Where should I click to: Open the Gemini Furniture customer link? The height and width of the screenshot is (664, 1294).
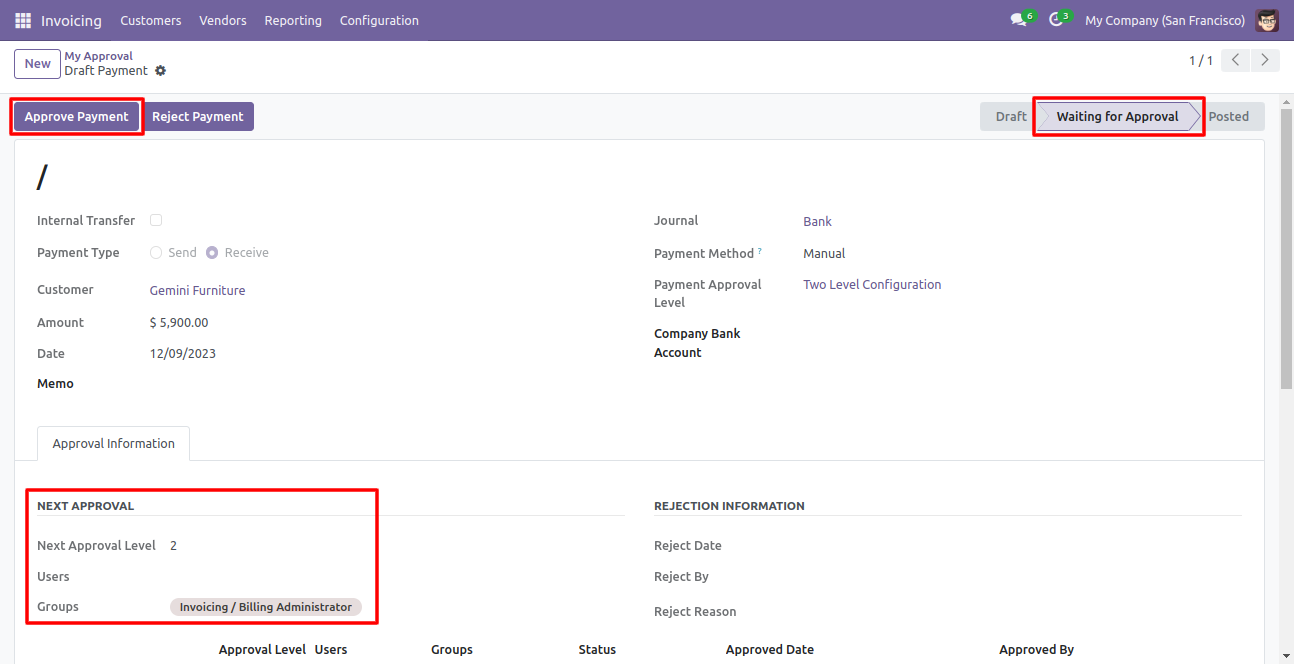click(x=197, y=291)
